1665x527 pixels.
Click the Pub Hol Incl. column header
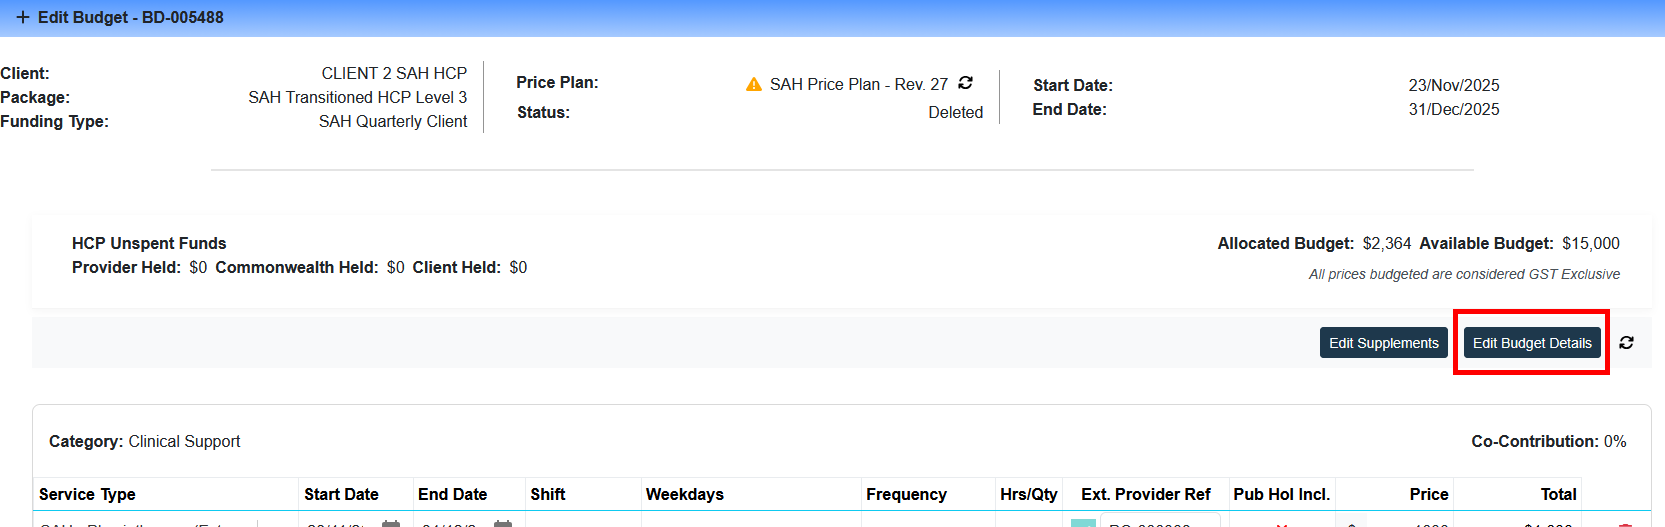(x=1281, y=494)
